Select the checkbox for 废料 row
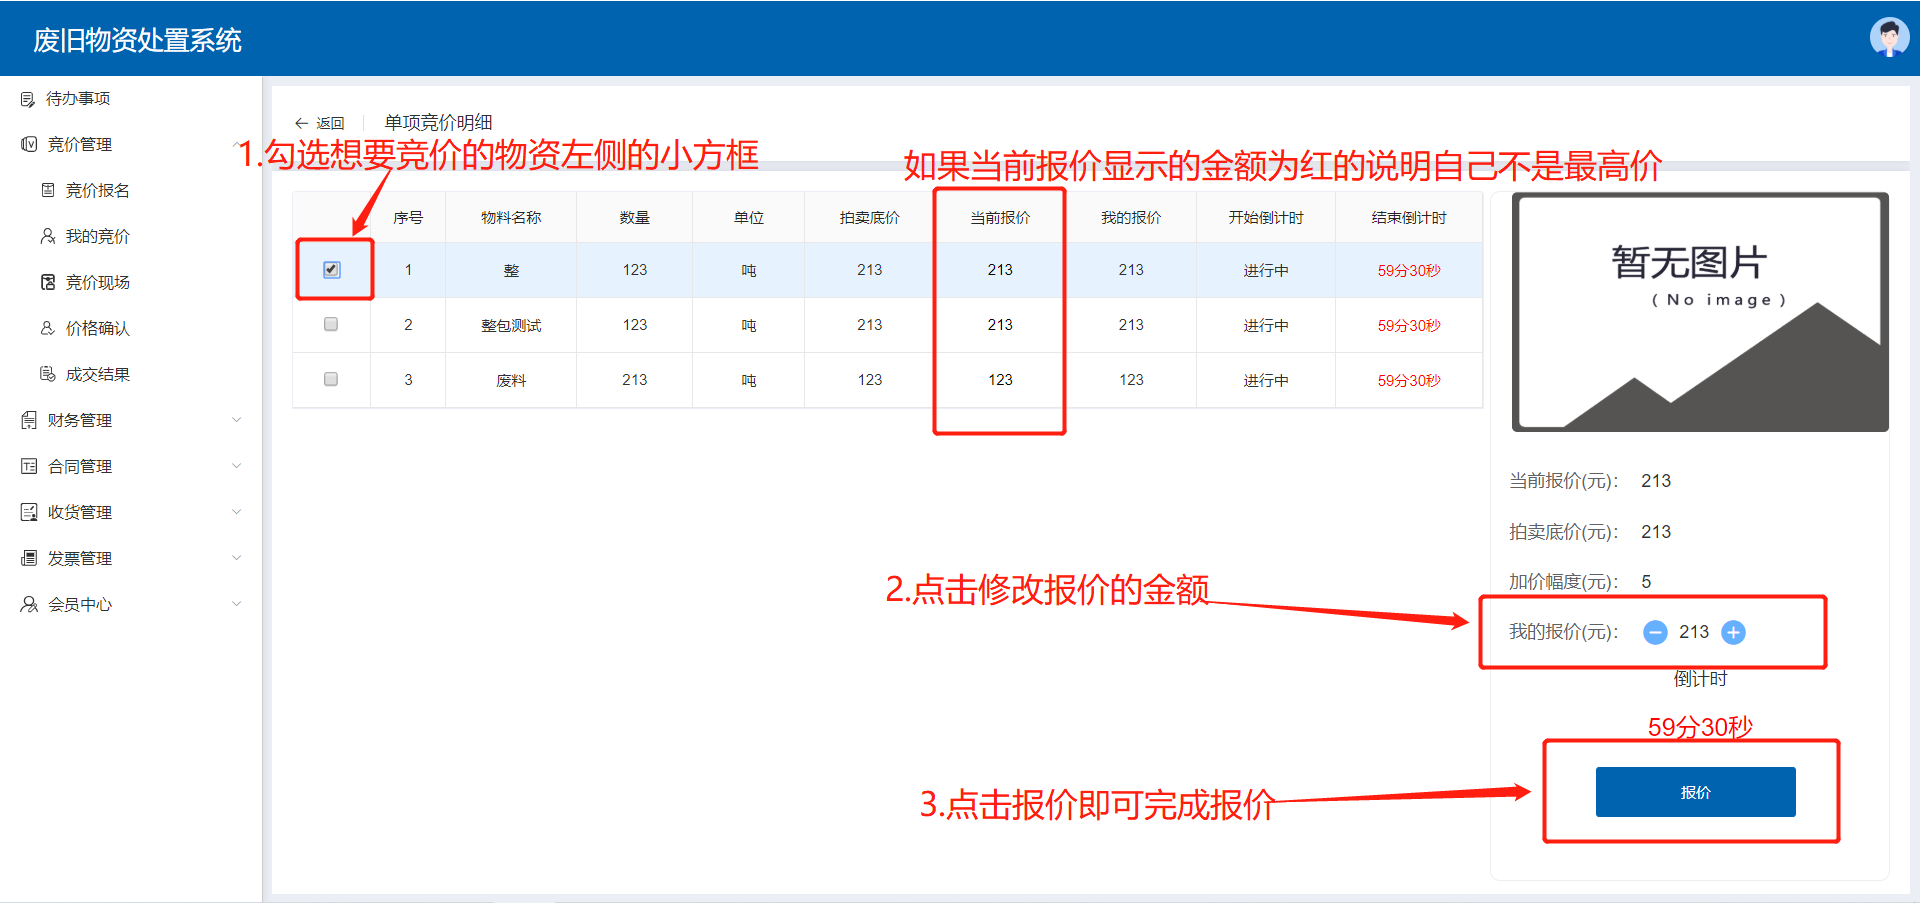 (331, 380)
